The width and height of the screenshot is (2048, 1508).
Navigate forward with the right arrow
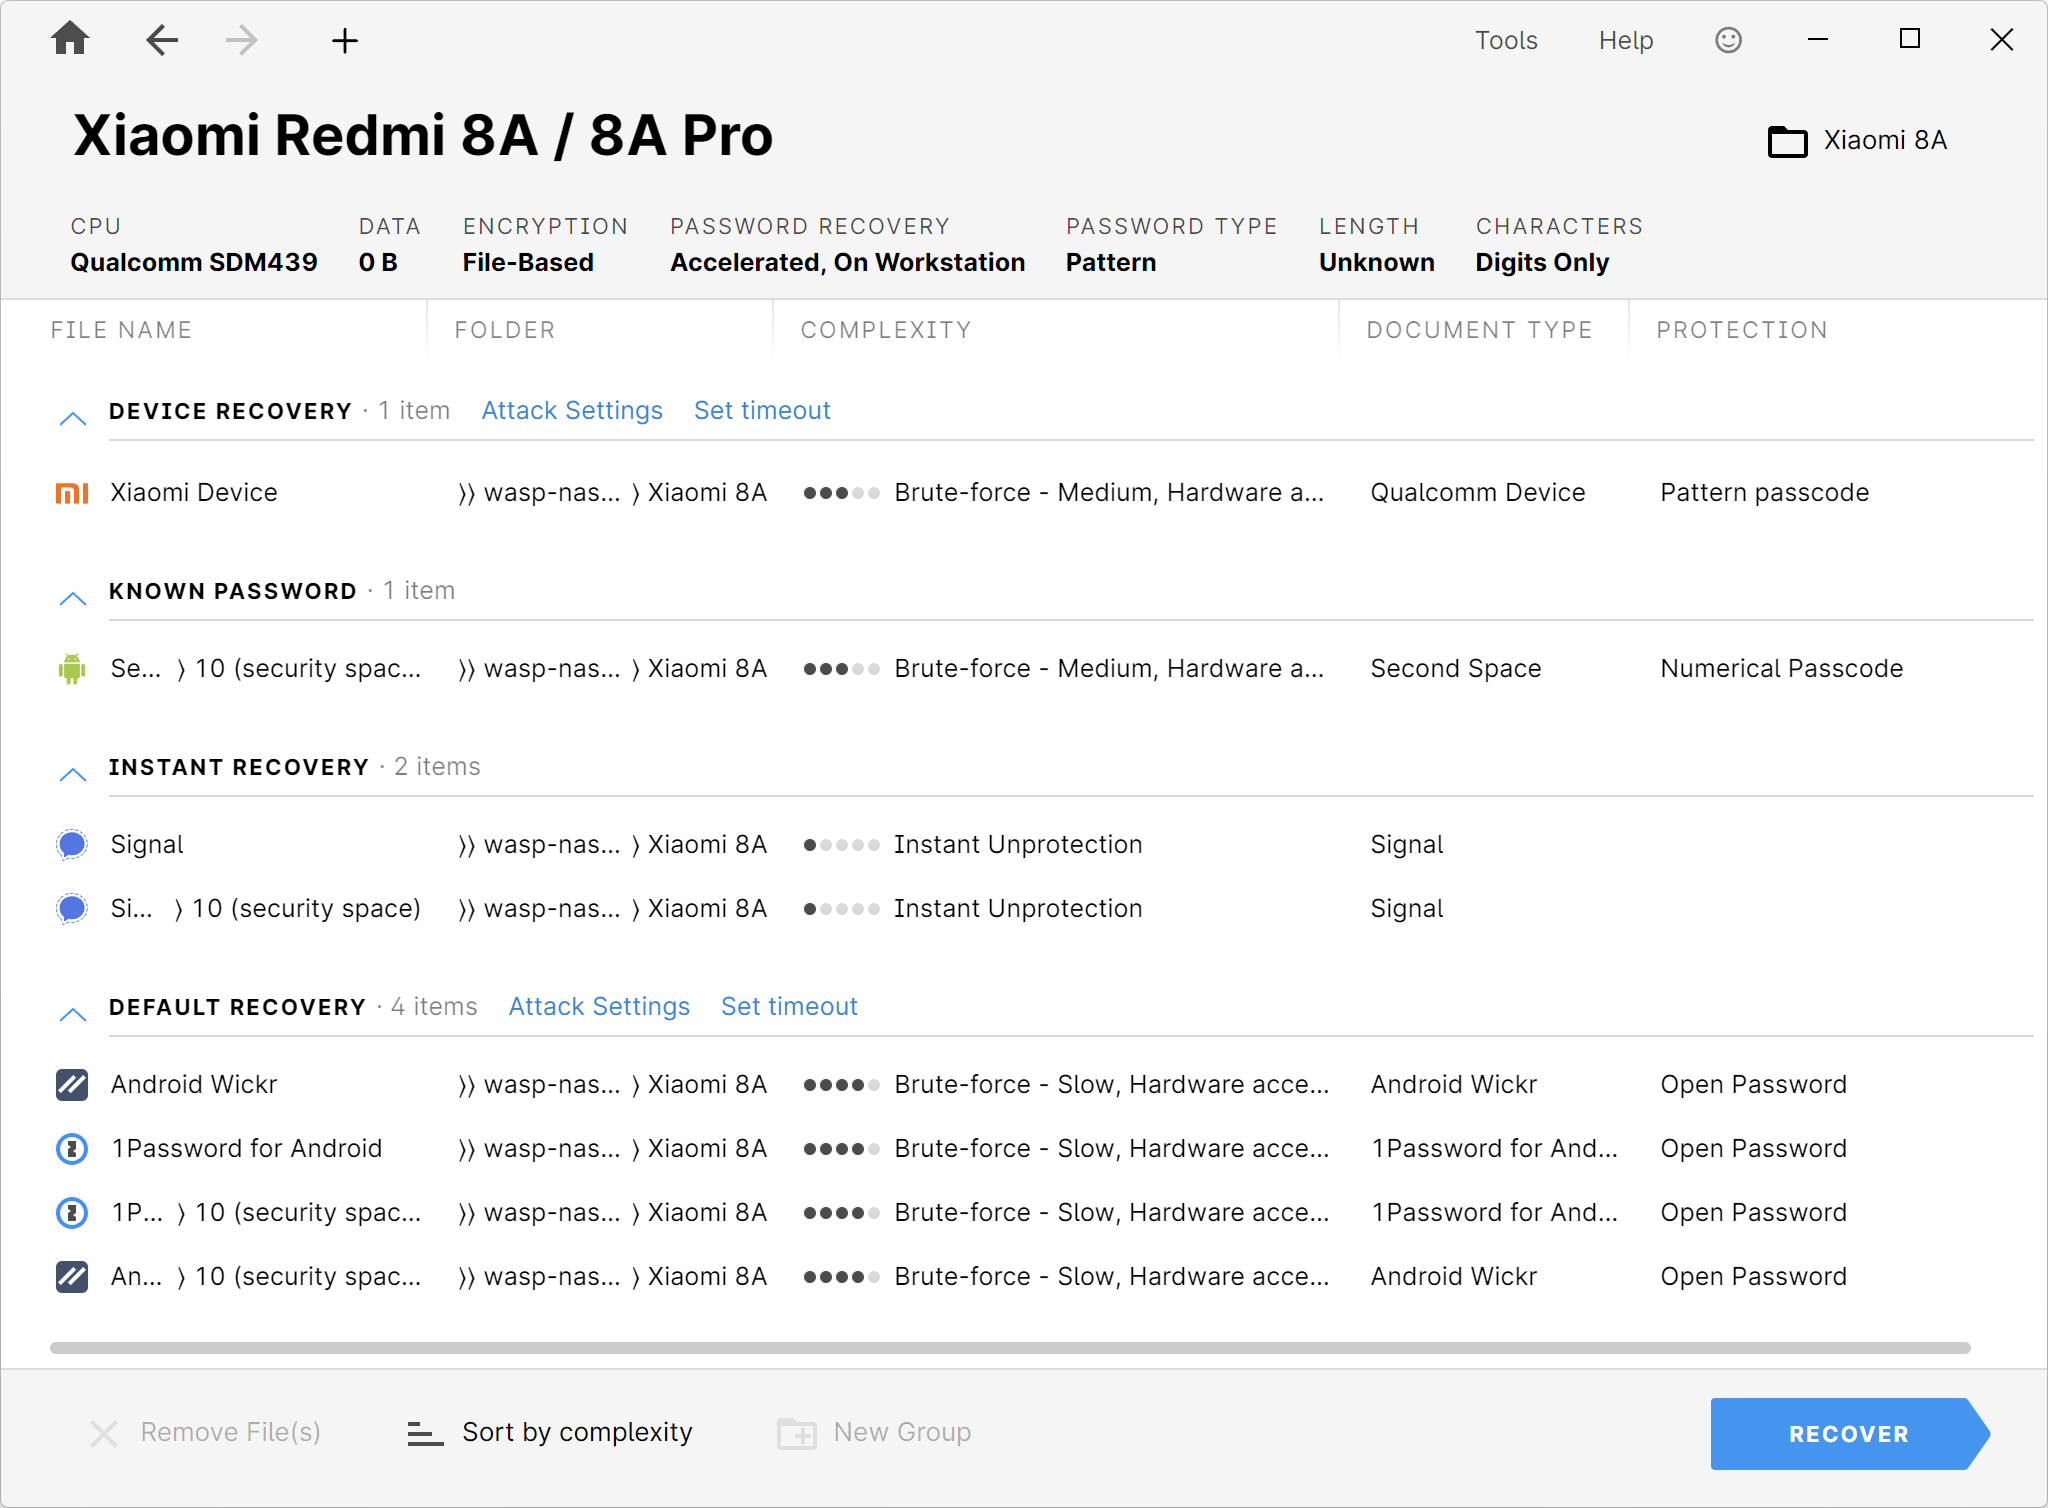pyautogui.click(x=241, y=40)
